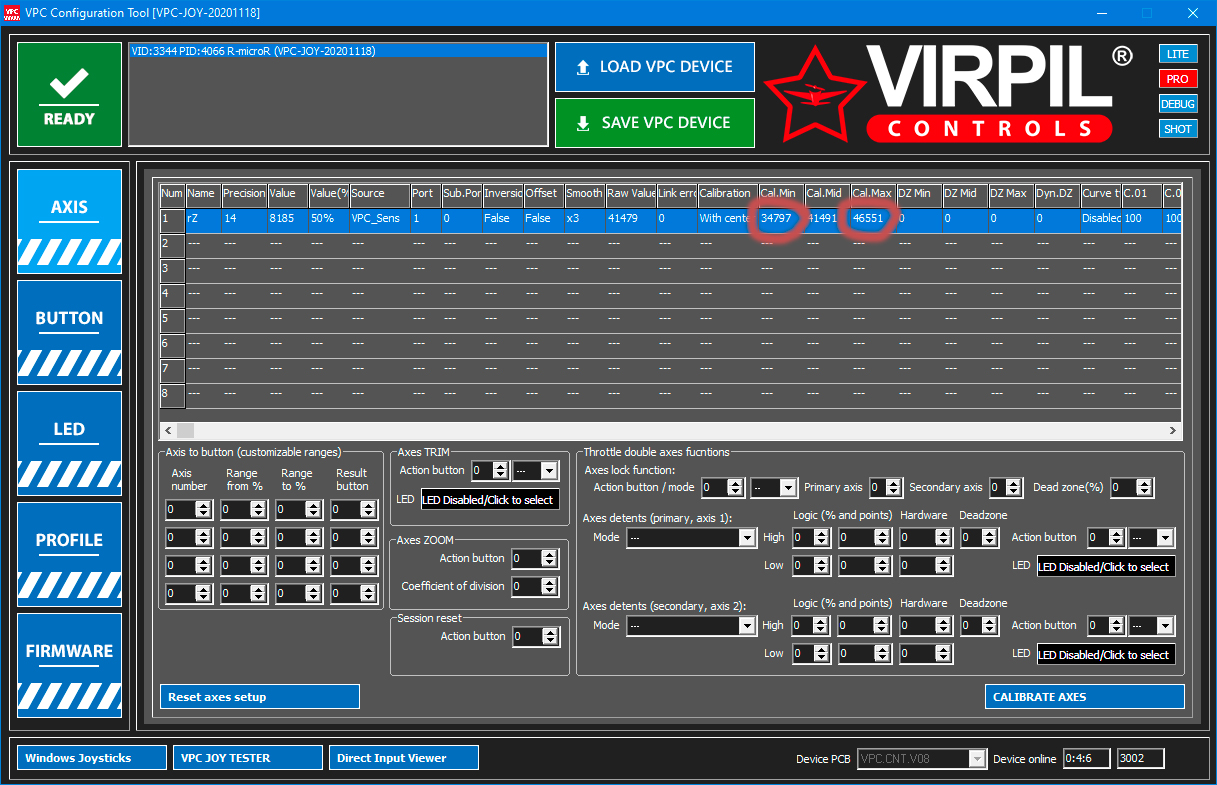Click the LOAD VPC DEVICE upload icon

(x=583, y=67)
